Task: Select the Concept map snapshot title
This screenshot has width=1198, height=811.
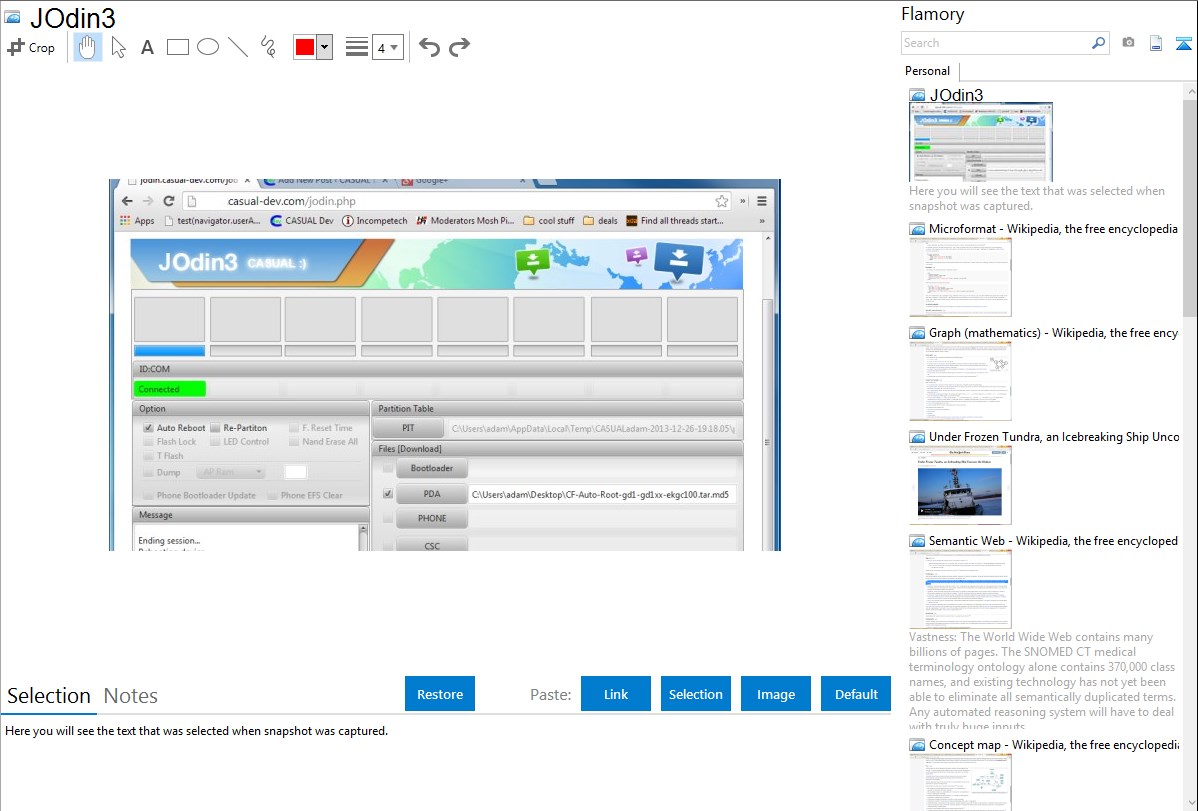Action: pyautogui.click(x=1054, y=744)
